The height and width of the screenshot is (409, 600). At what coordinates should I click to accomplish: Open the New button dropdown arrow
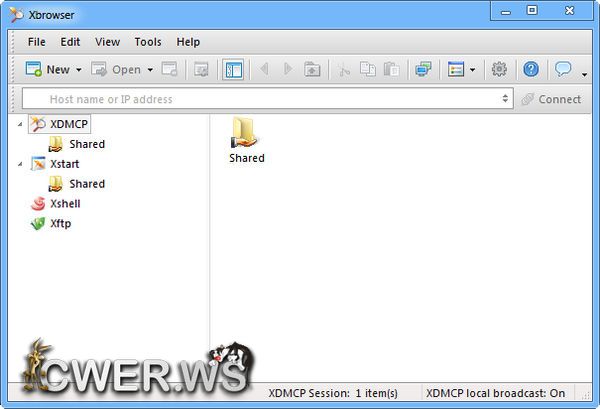[79, 70]
